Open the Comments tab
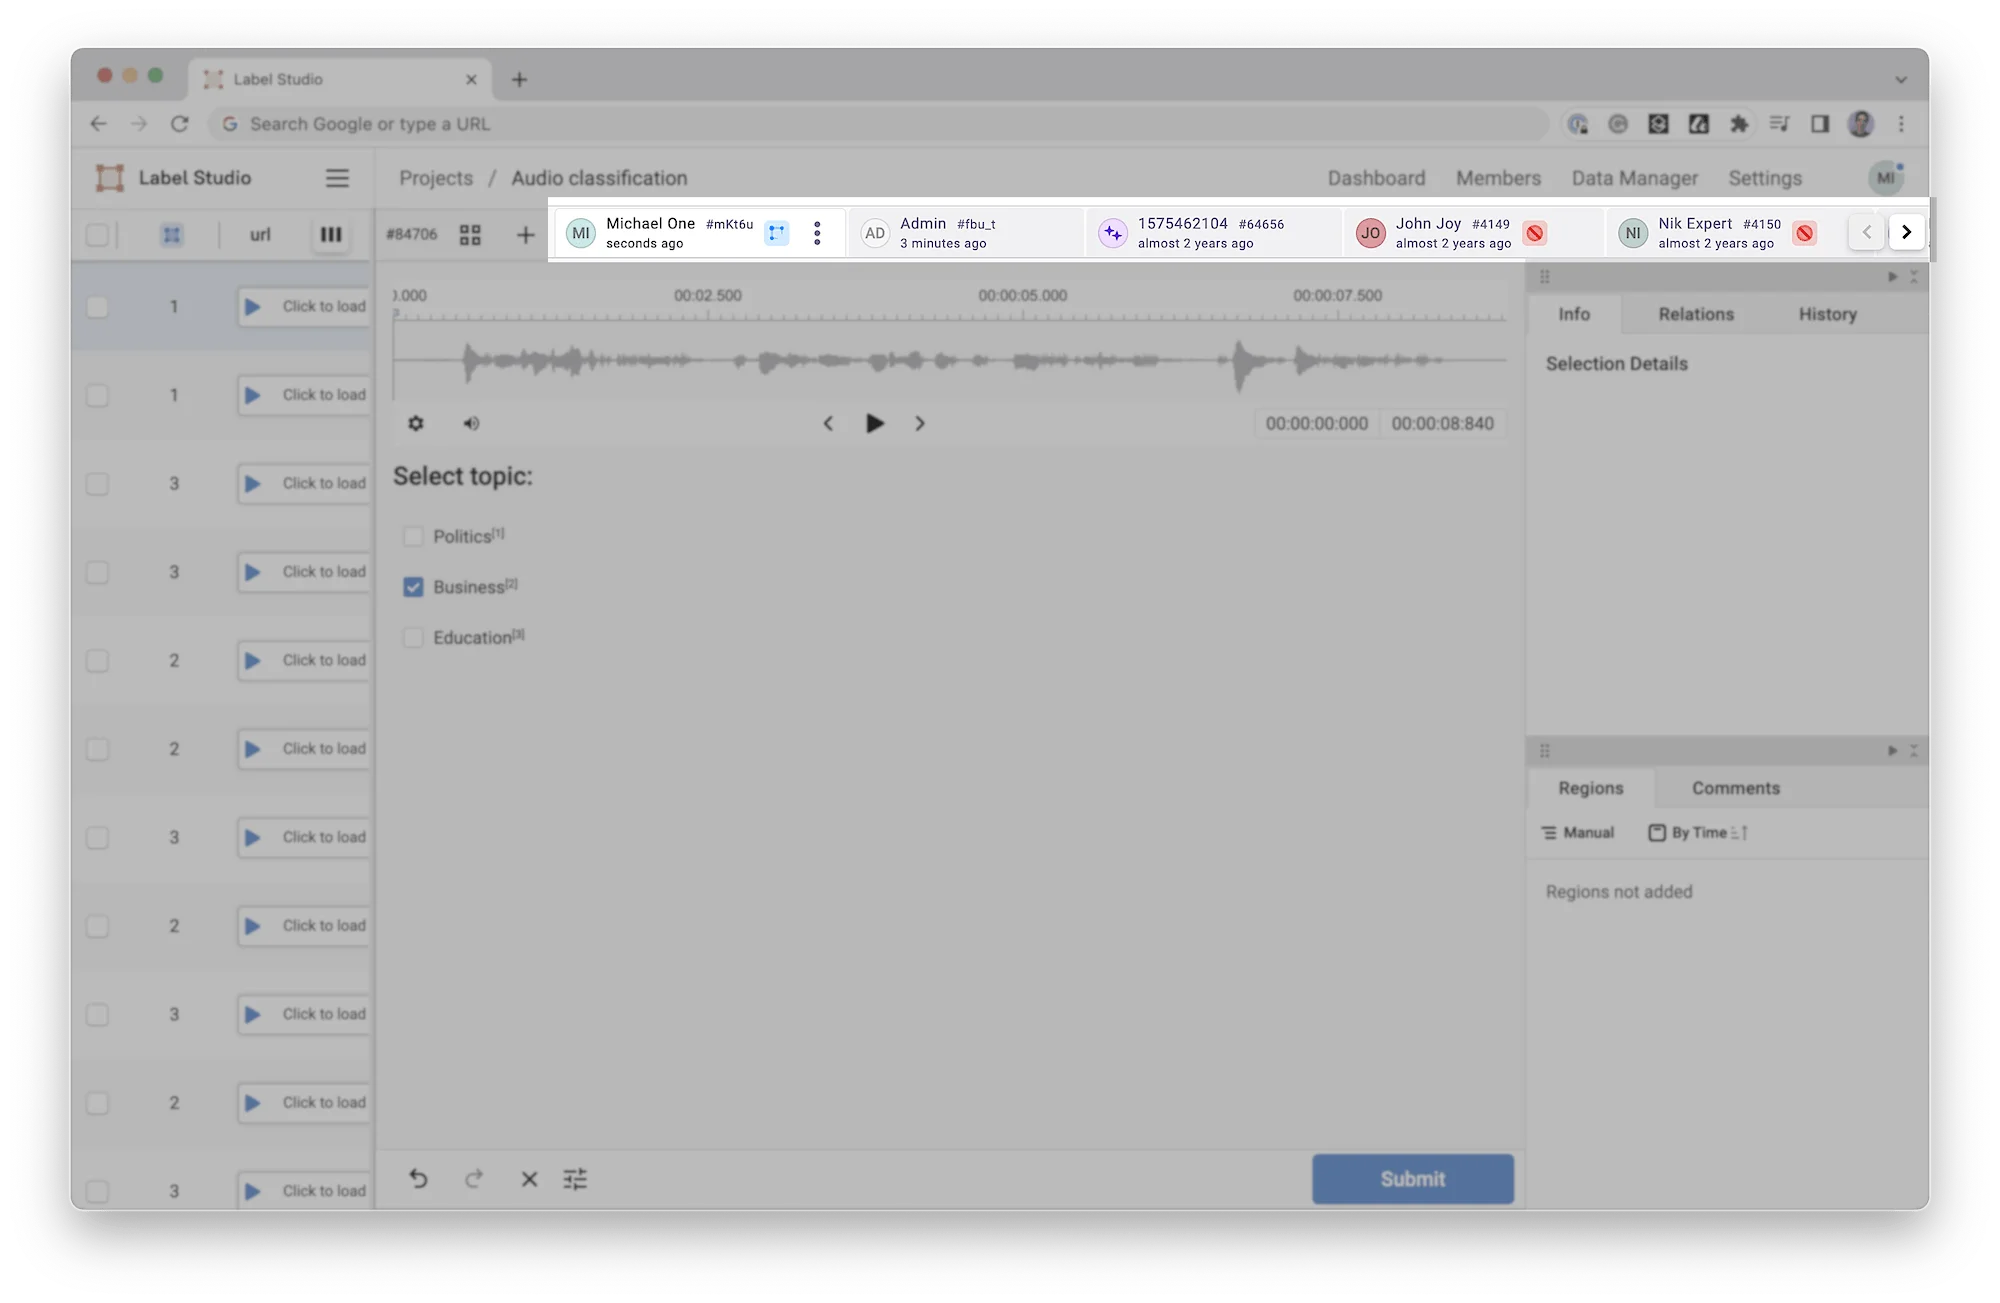2000x1303 pixels. click(x=1736, y=788)
